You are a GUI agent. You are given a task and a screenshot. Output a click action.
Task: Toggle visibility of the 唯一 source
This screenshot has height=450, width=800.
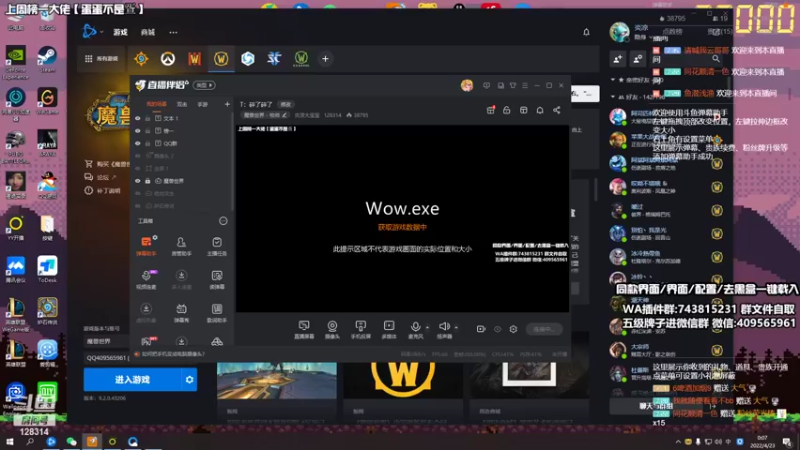pos(138,131)
